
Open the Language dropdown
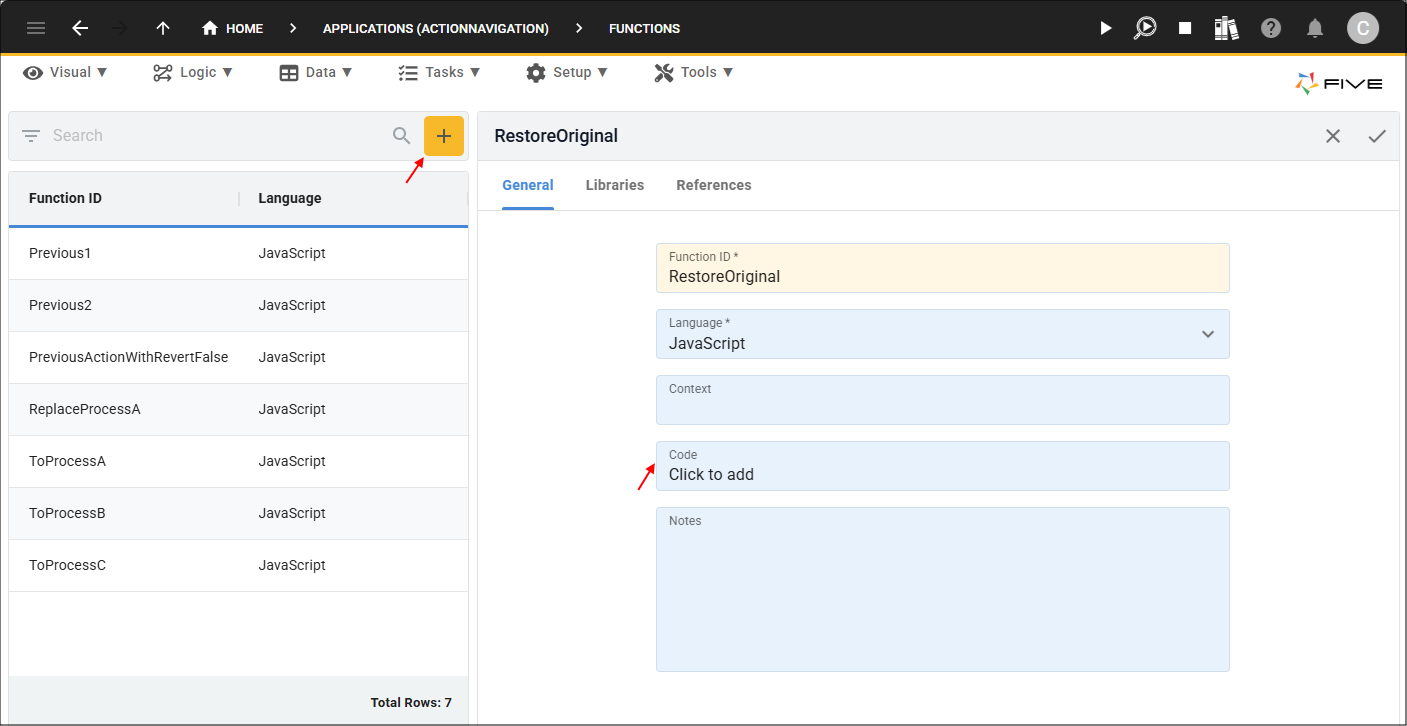point(943,334)
